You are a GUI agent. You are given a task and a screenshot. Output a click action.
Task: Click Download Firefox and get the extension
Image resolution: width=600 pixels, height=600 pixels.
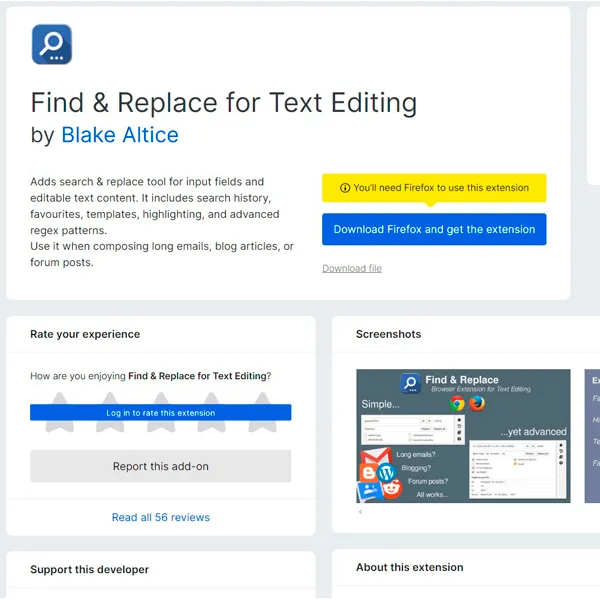point(434,229)
